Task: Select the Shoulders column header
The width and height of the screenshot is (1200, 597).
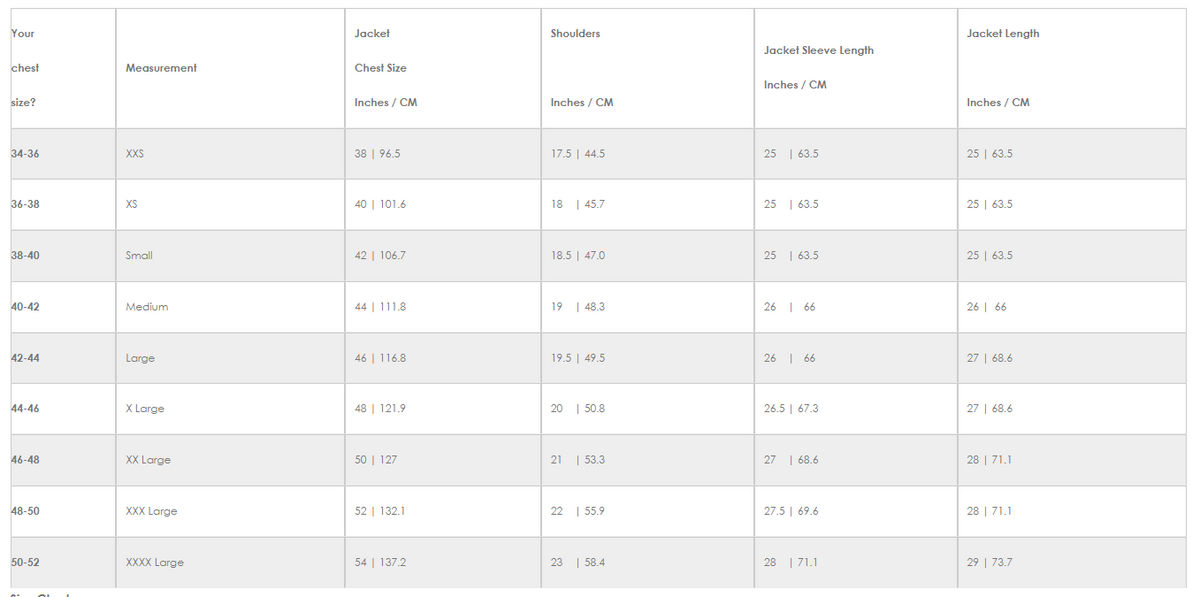Action: pyautogui.click(x=575, y=34)
